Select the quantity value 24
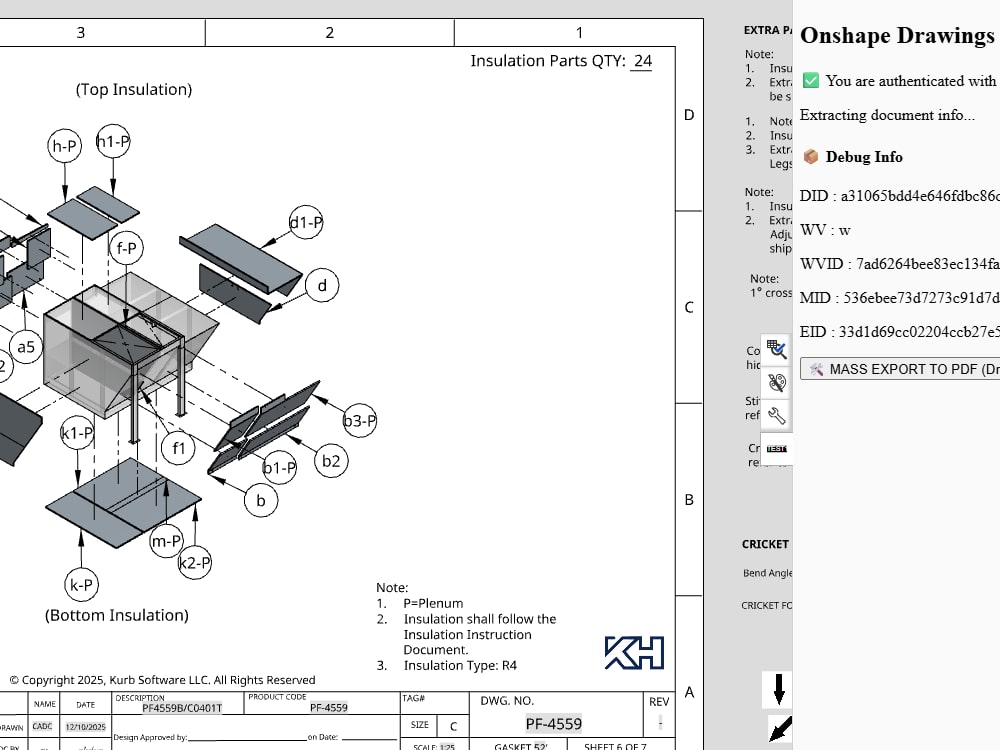 tap(643, 61)
